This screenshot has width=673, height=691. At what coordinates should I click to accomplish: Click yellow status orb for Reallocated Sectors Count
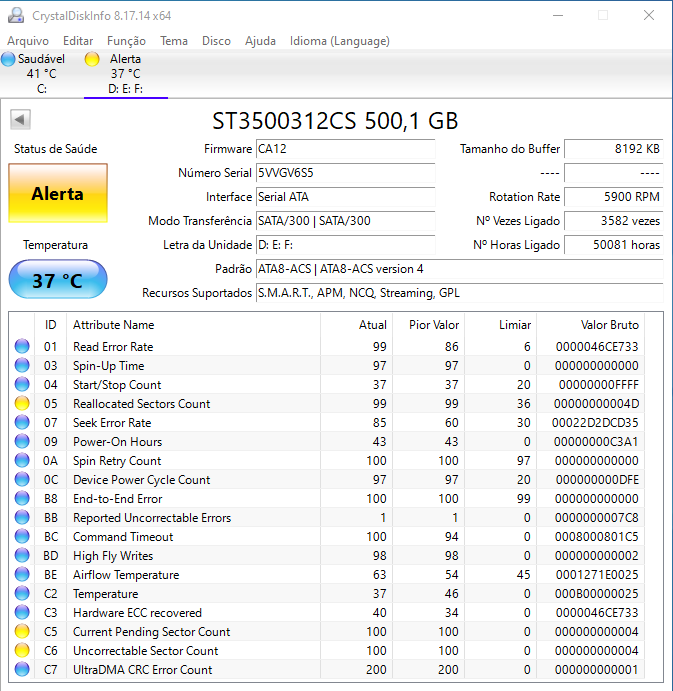[22, 403]
